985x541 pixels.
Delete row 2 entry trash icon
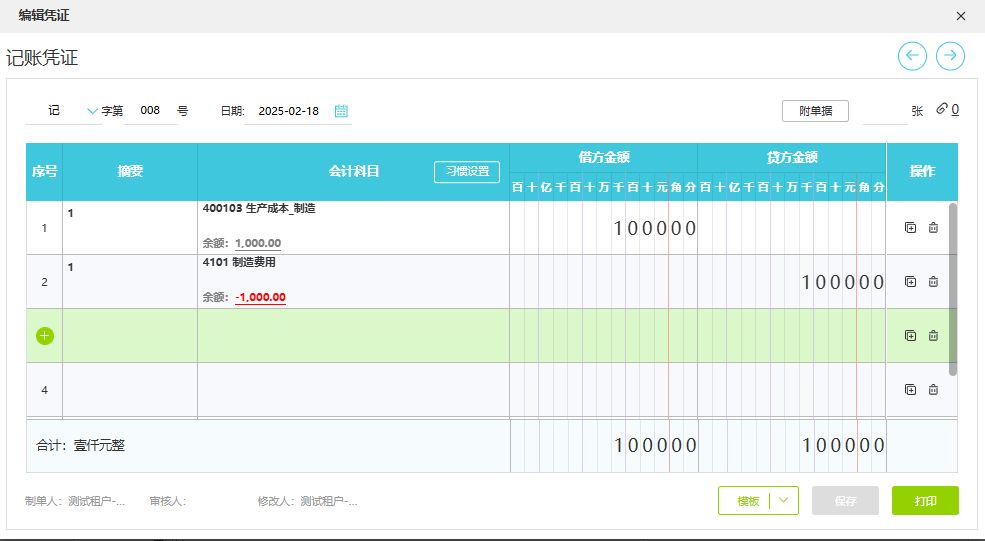pos(933,282)
